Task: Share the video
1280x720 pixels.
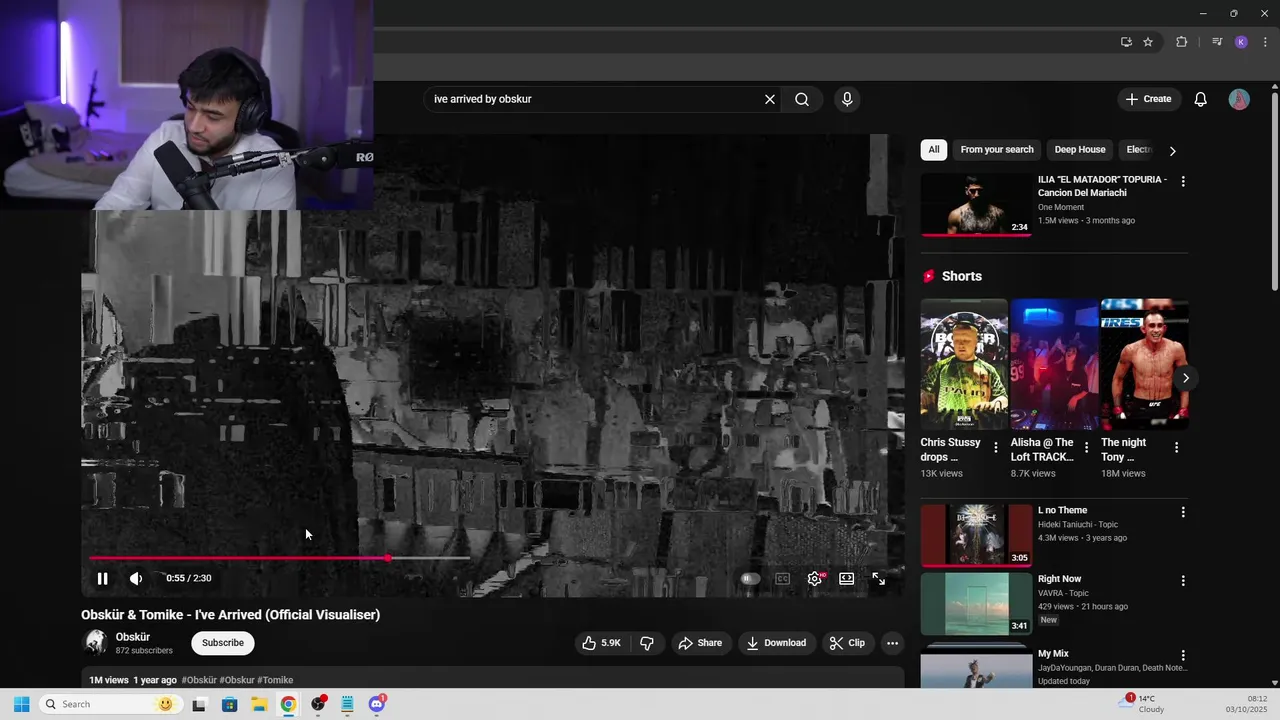Action: pyautogui.click(x=700, y=643)
